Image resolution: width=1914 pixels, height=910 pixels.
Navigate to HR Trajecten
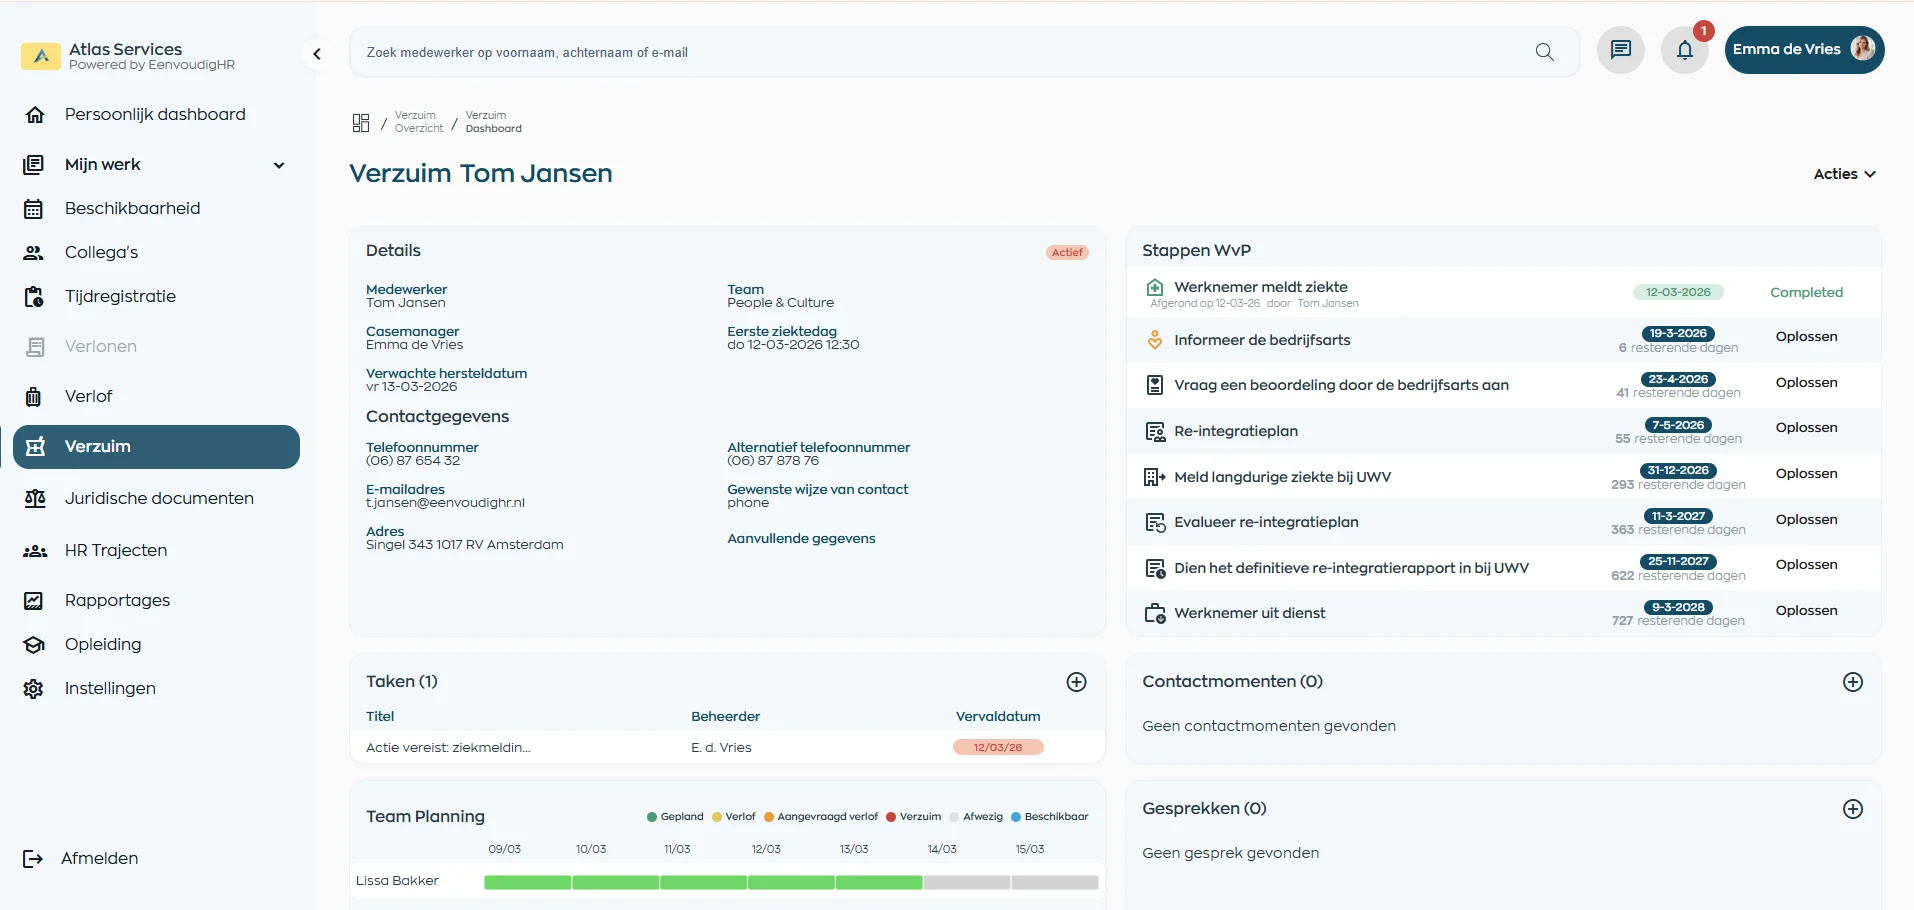116,550
